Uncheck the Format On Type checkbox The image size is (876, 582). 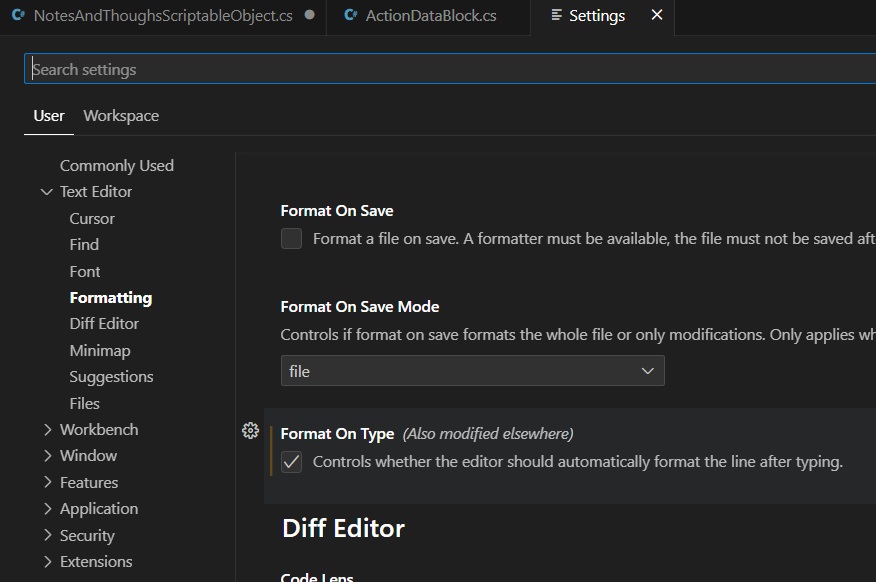[291, 462]
